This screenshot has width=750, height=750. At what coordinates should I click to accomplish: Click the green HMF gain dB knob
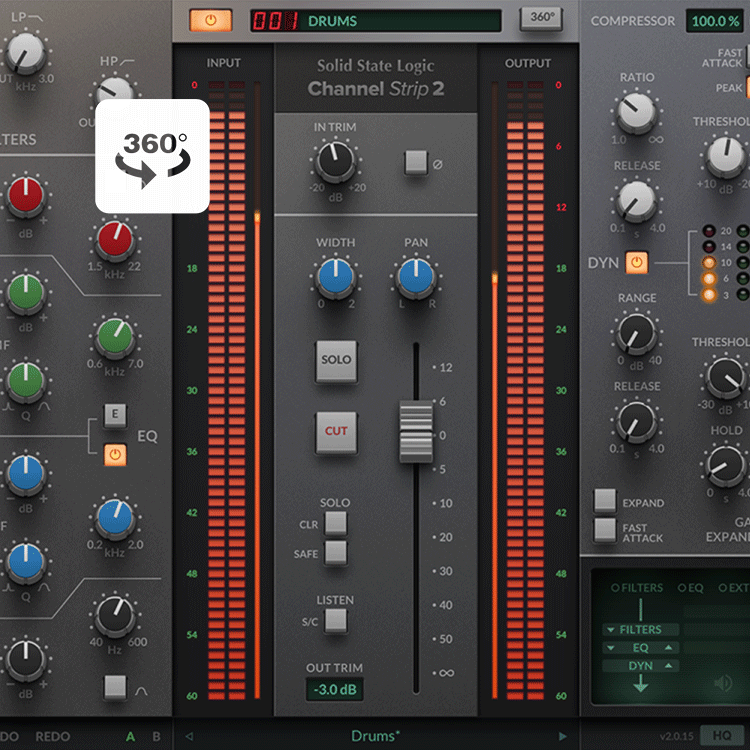[x=25, y=293]
